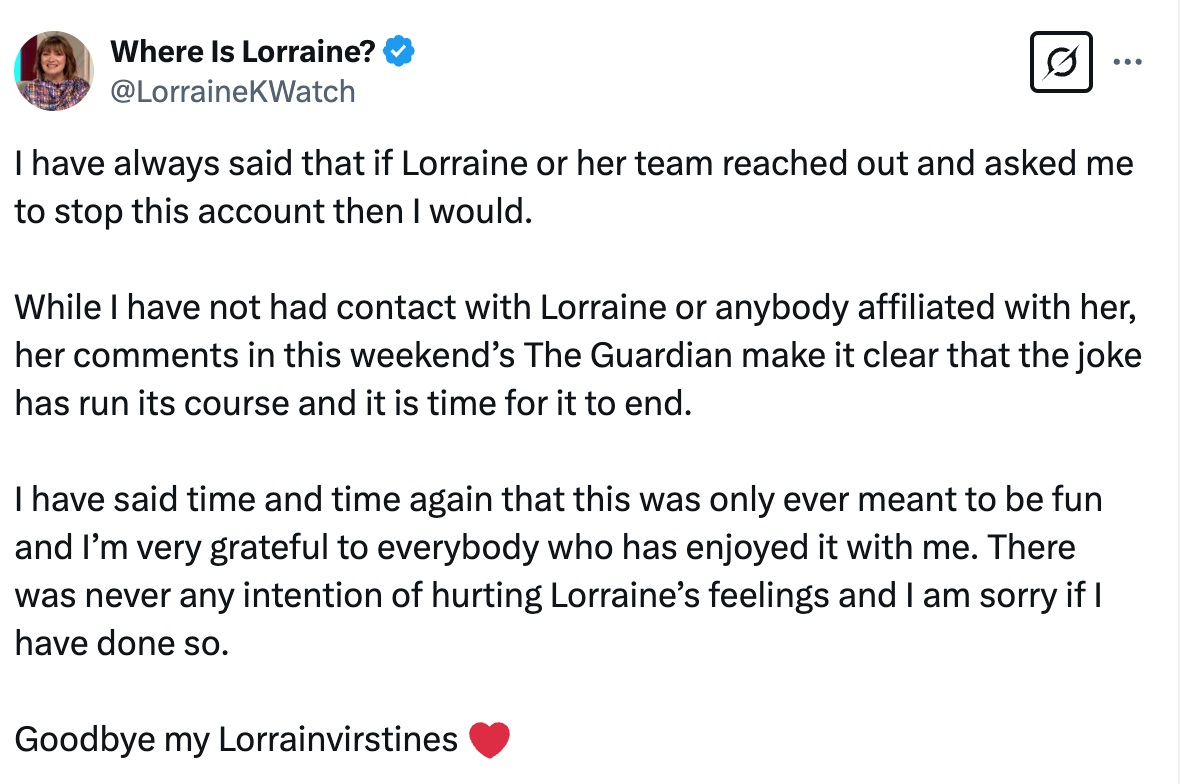
Task: Click the line beginning "and I'm very grateful"
Action: tap(545, 548)
